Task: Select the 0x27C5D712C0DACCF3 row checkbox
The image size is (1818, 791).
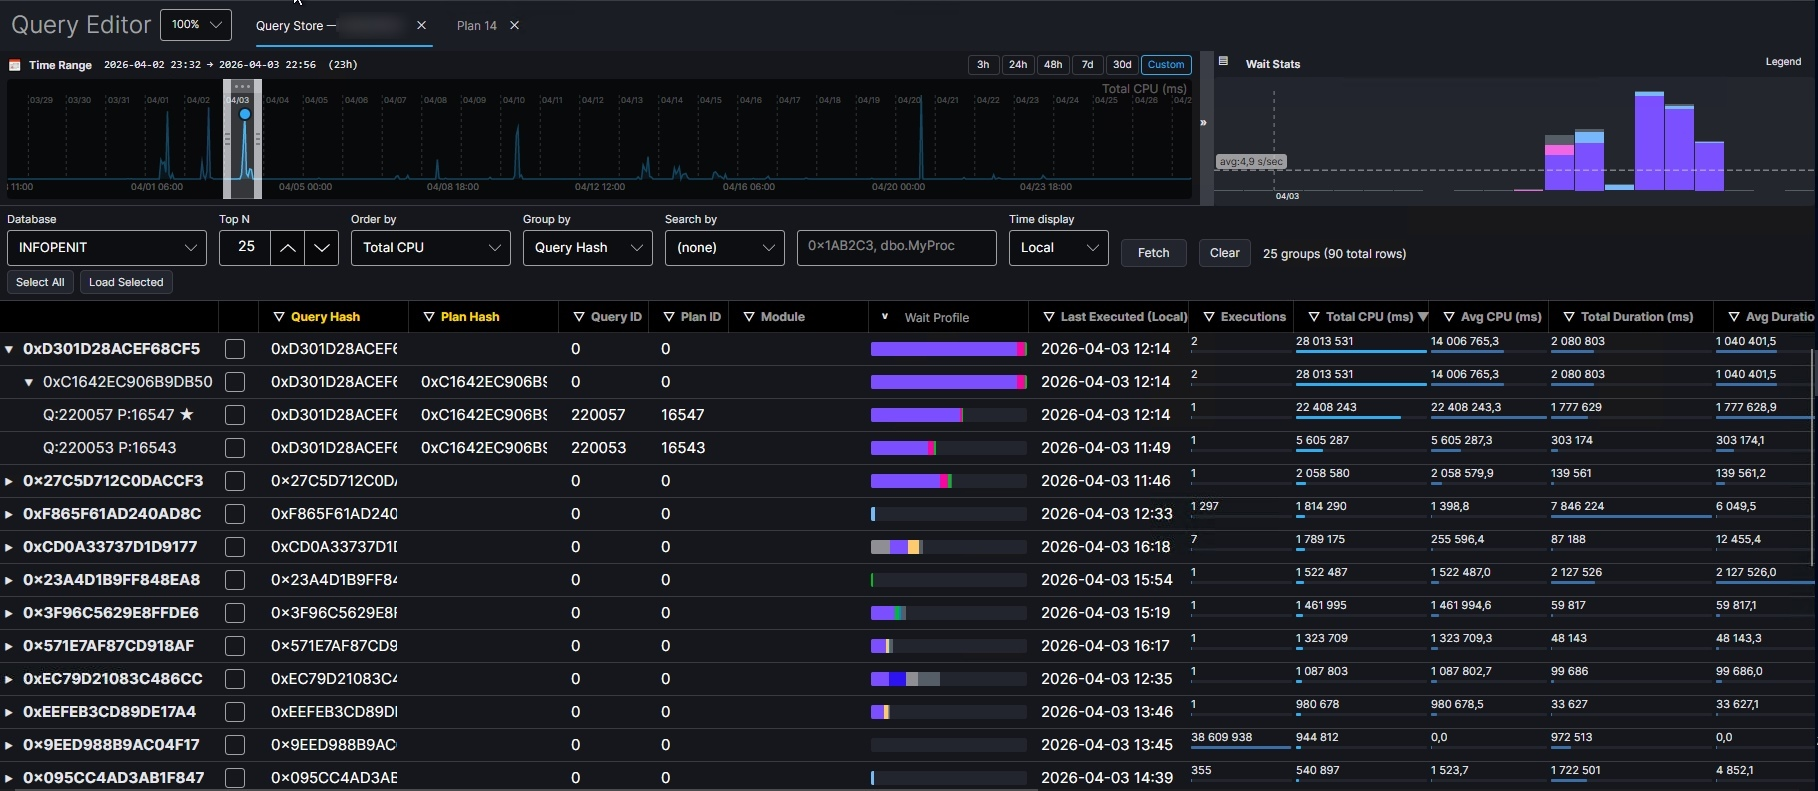Action: 235,481
